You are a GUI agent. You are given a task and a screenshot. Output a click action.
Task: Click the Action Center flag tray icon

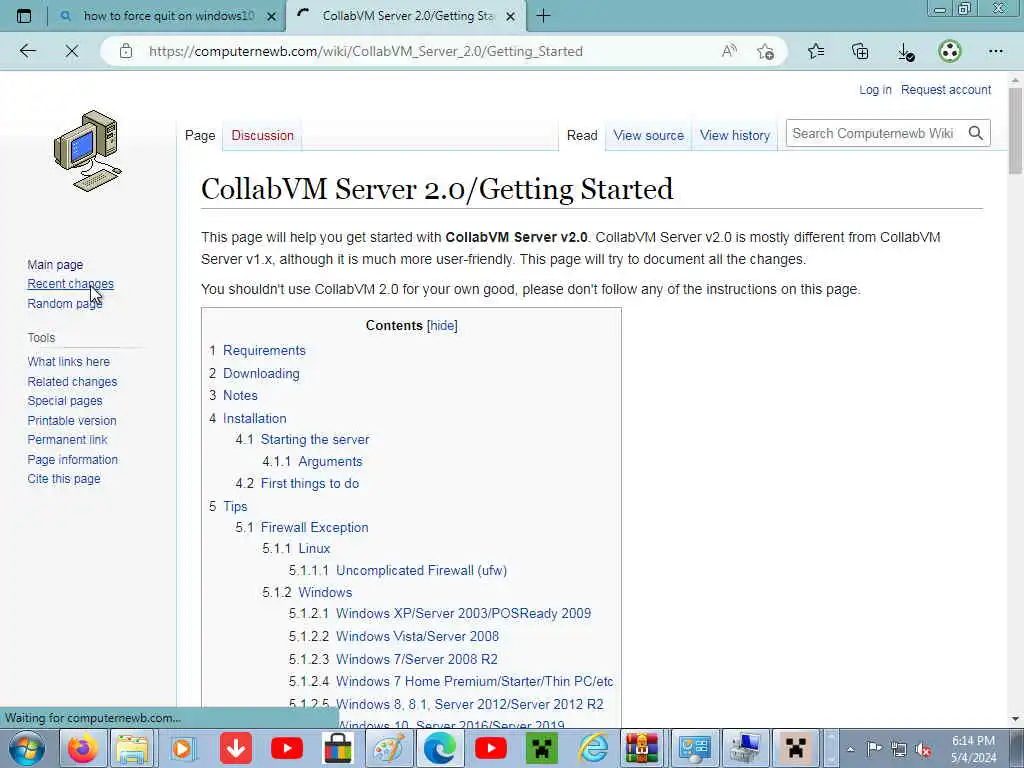874,749
